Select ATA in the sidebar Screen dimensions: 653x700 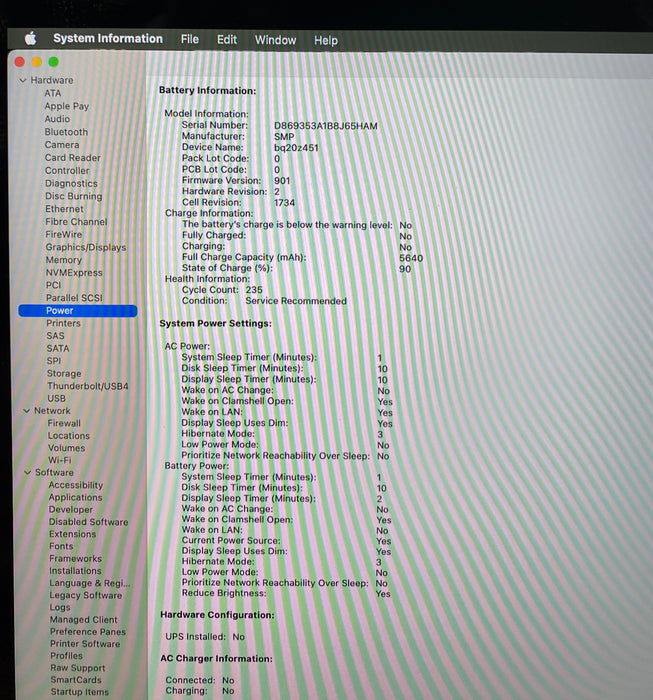[x=53, y=93]
